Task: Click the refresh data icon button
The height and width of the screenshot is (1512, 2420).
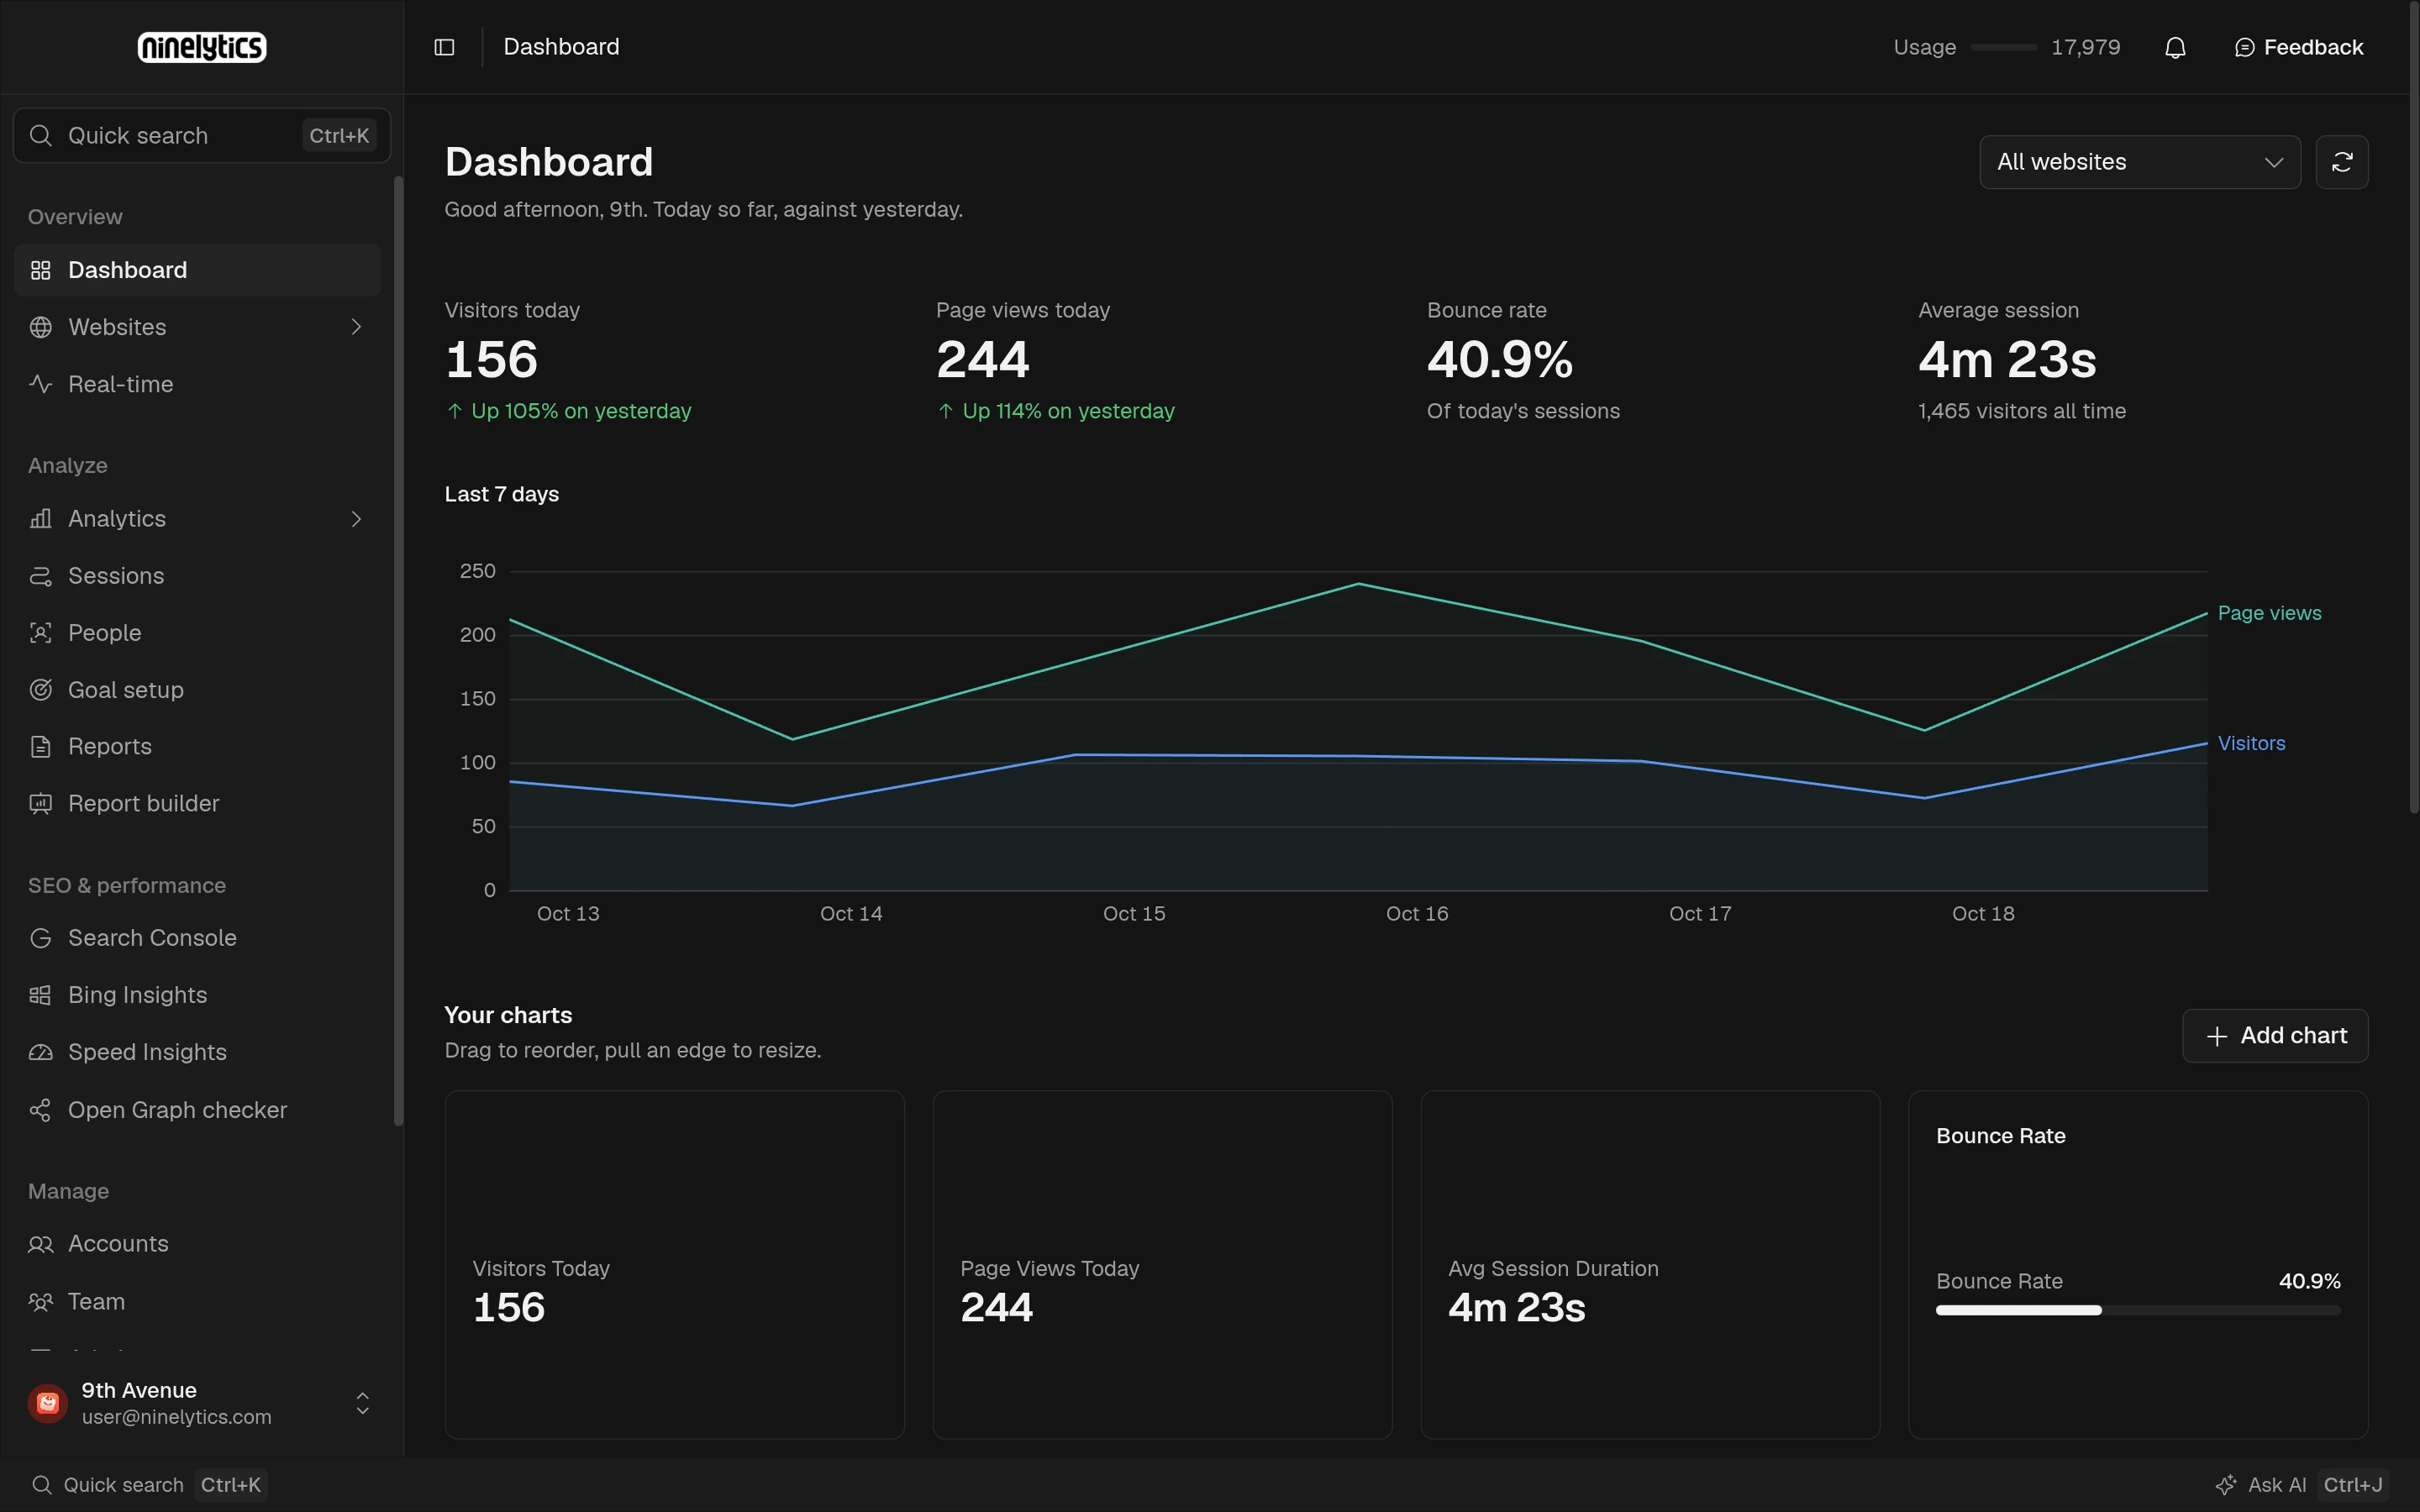Action: coord(2342,162)
